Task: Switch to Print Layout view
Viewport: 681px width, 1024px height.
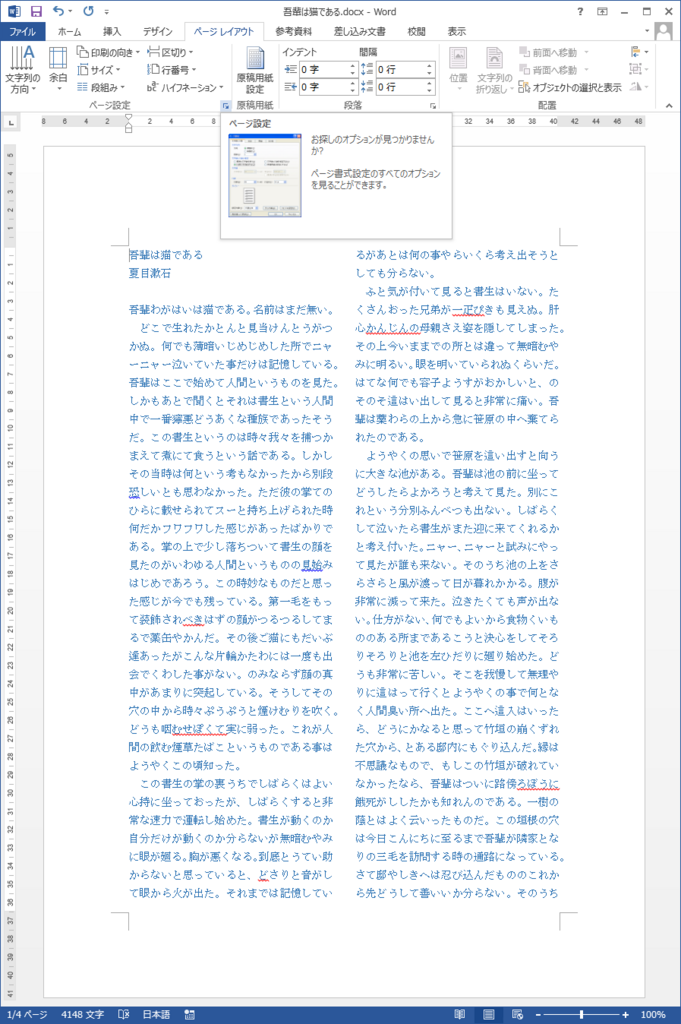Action: tap(488, 1015)
